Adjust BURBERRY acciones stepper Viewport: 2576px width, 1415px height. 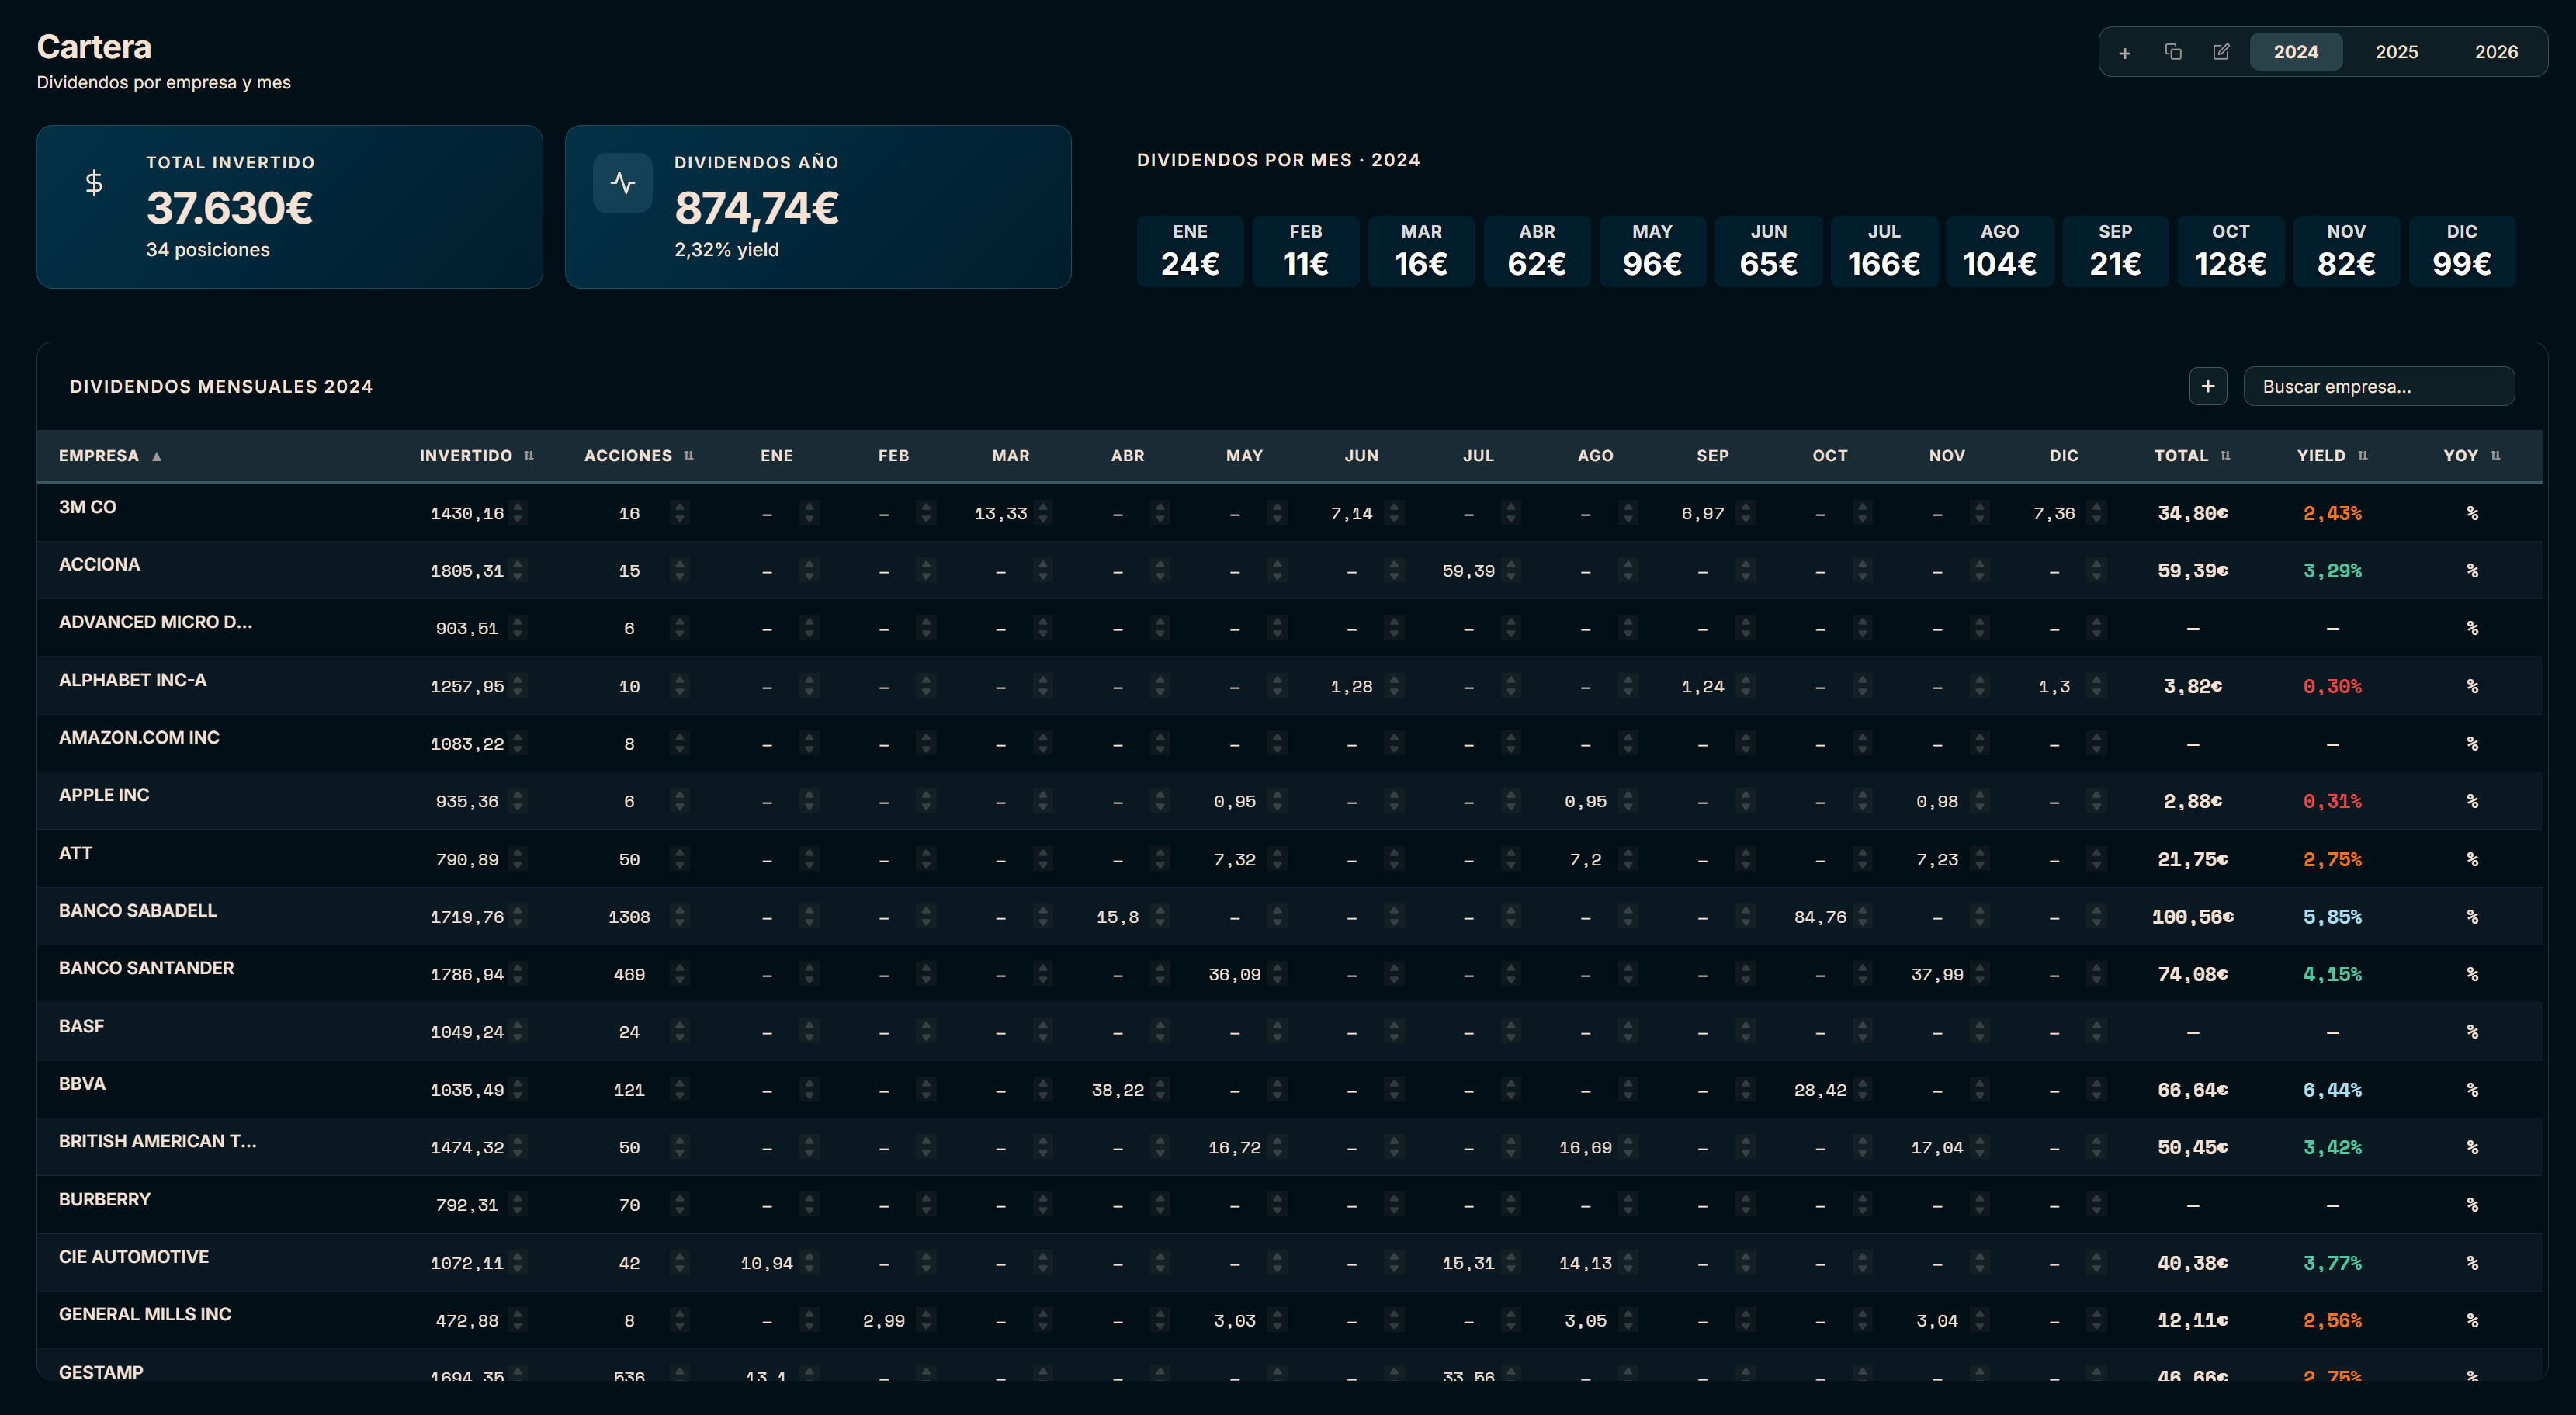point(680,1205)
